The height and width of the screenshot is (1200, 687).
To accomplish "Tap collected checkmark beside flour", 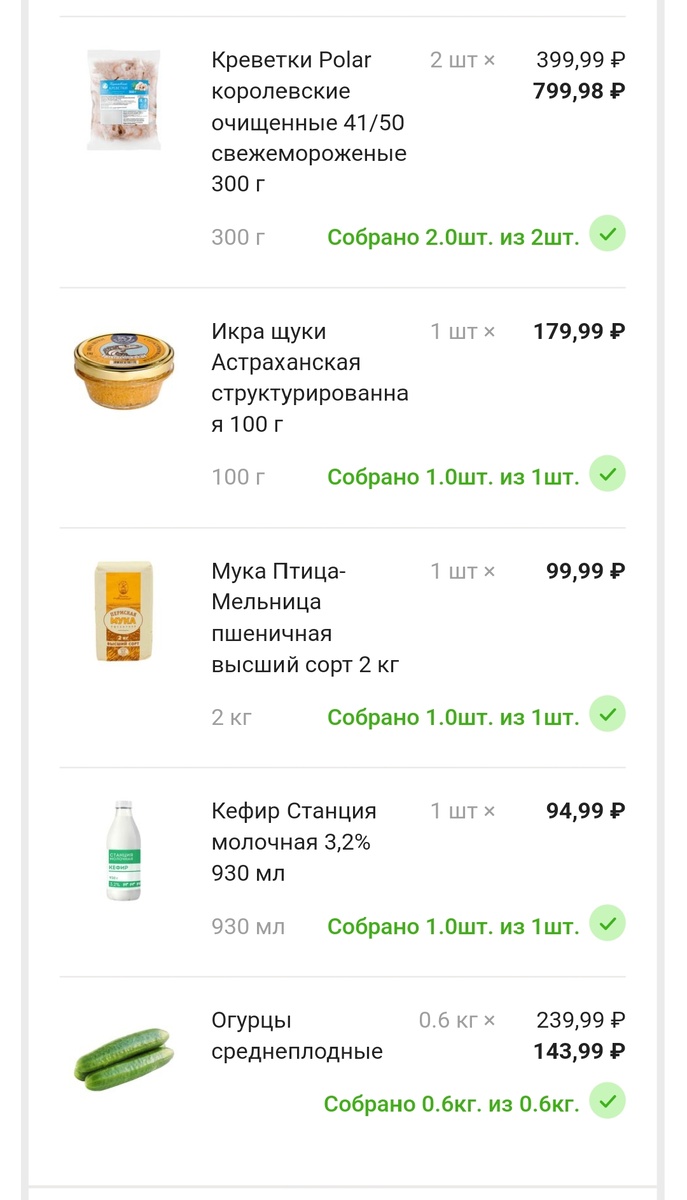I will (607, 715).
